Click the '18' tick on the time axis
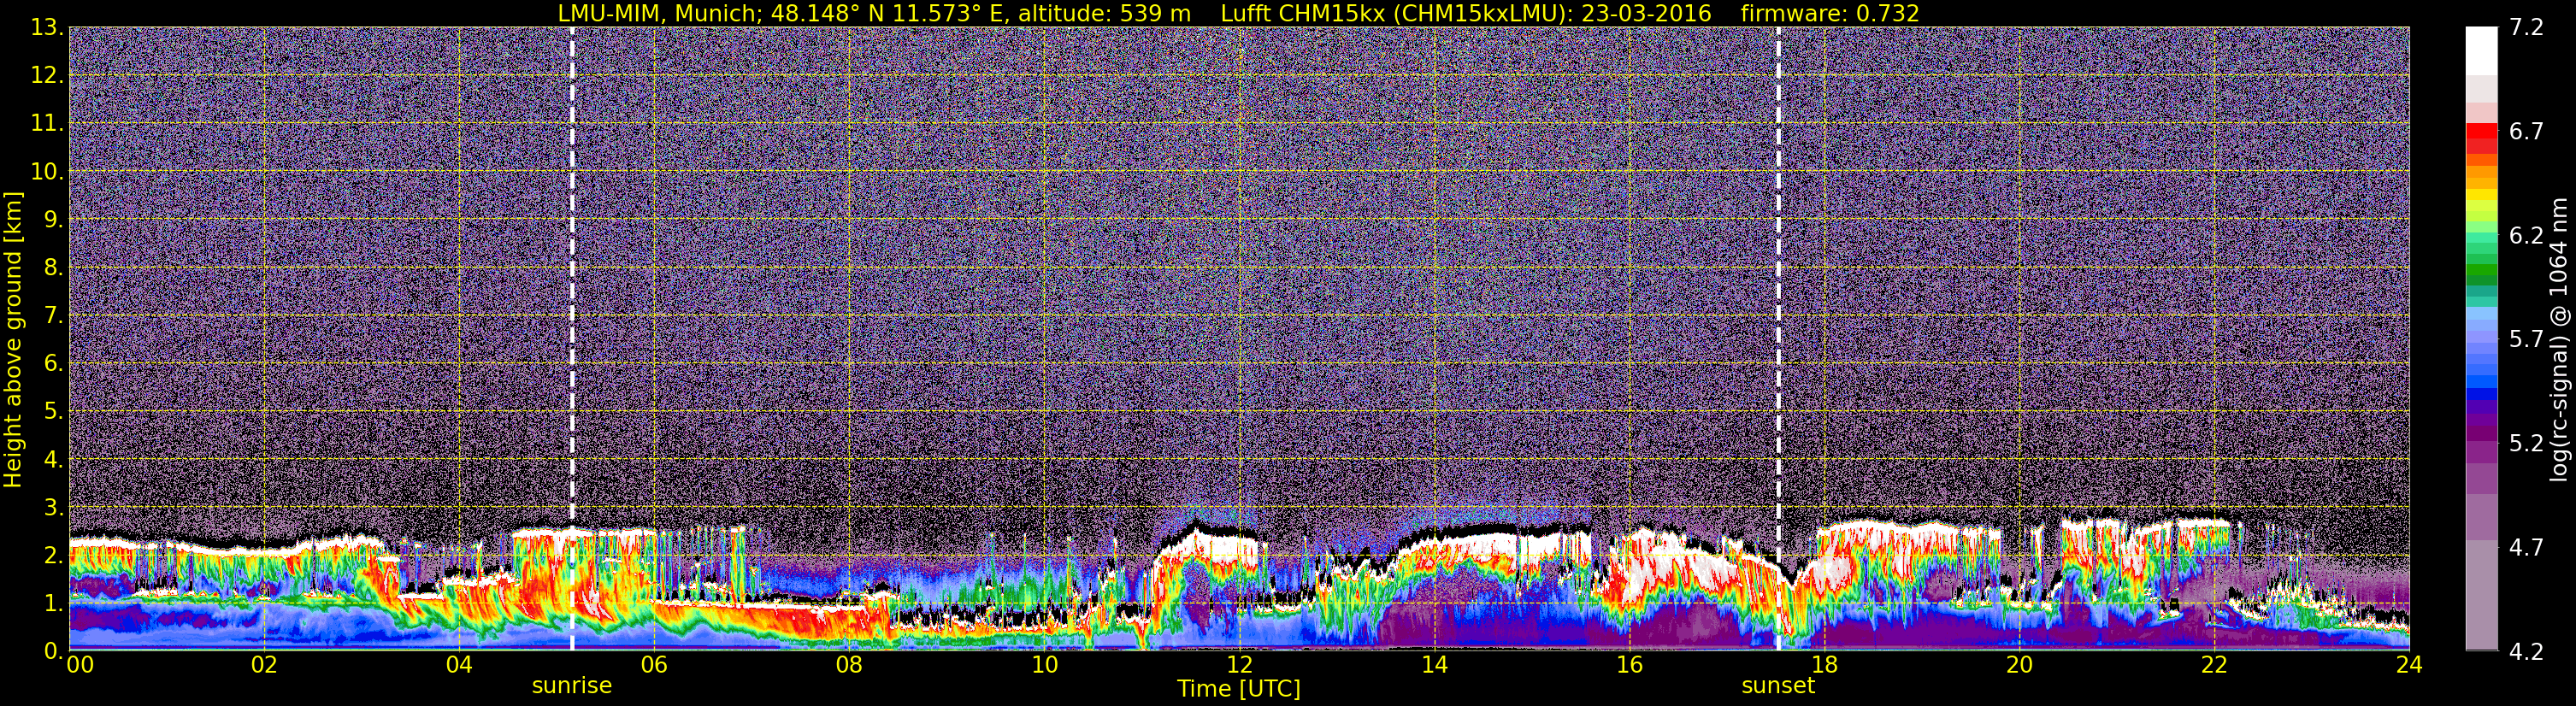 [1824, 665]
